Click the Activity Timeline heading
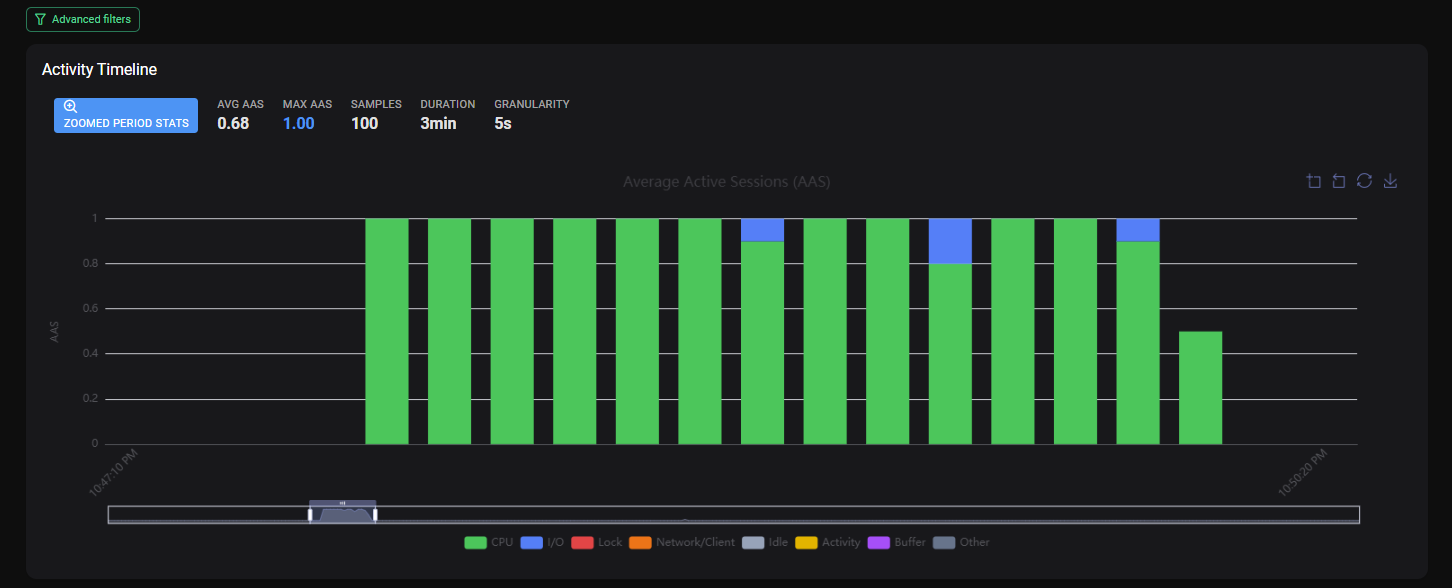1452x588 pixels. pyautogui.click(x=99, y=70)
